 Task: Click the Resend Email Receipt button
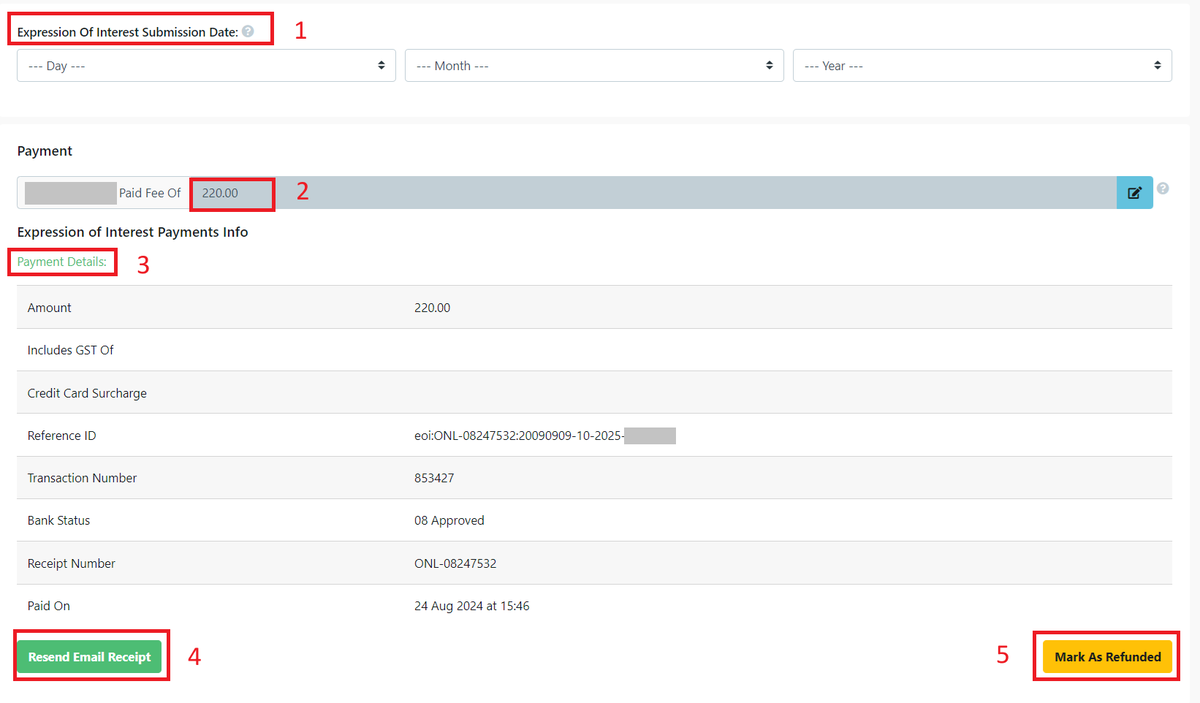click(x=90, y=656)
